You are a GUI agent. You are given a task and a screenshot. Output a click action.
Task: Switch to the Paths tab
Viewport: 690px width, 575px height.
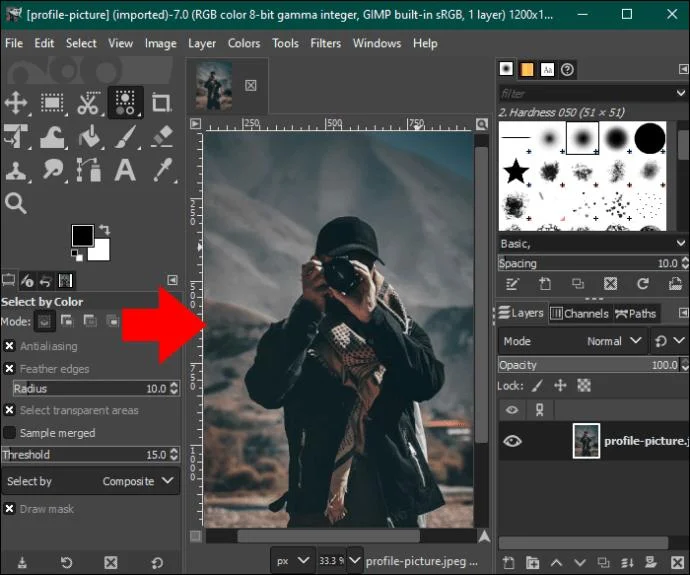point(636,313)
